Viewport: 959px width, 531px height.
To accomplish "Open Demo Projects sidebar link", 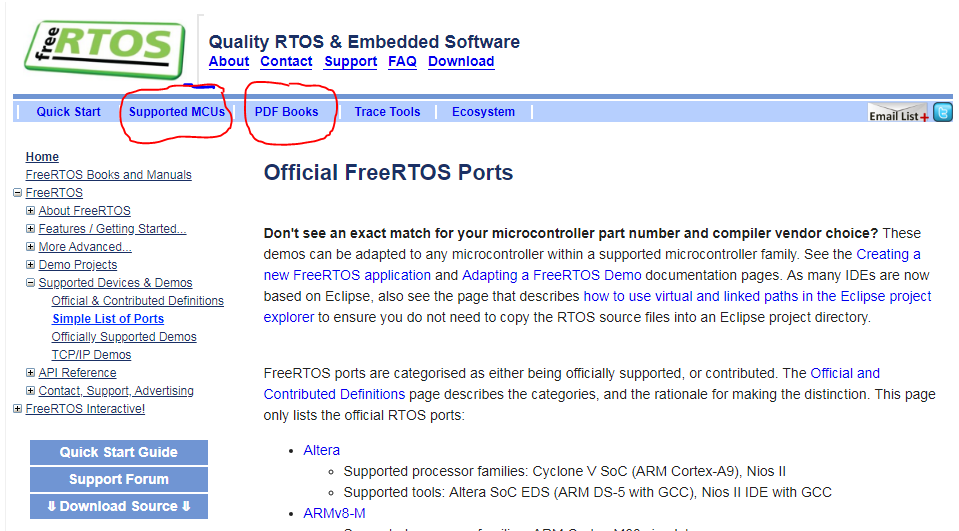I will point(78,265).
